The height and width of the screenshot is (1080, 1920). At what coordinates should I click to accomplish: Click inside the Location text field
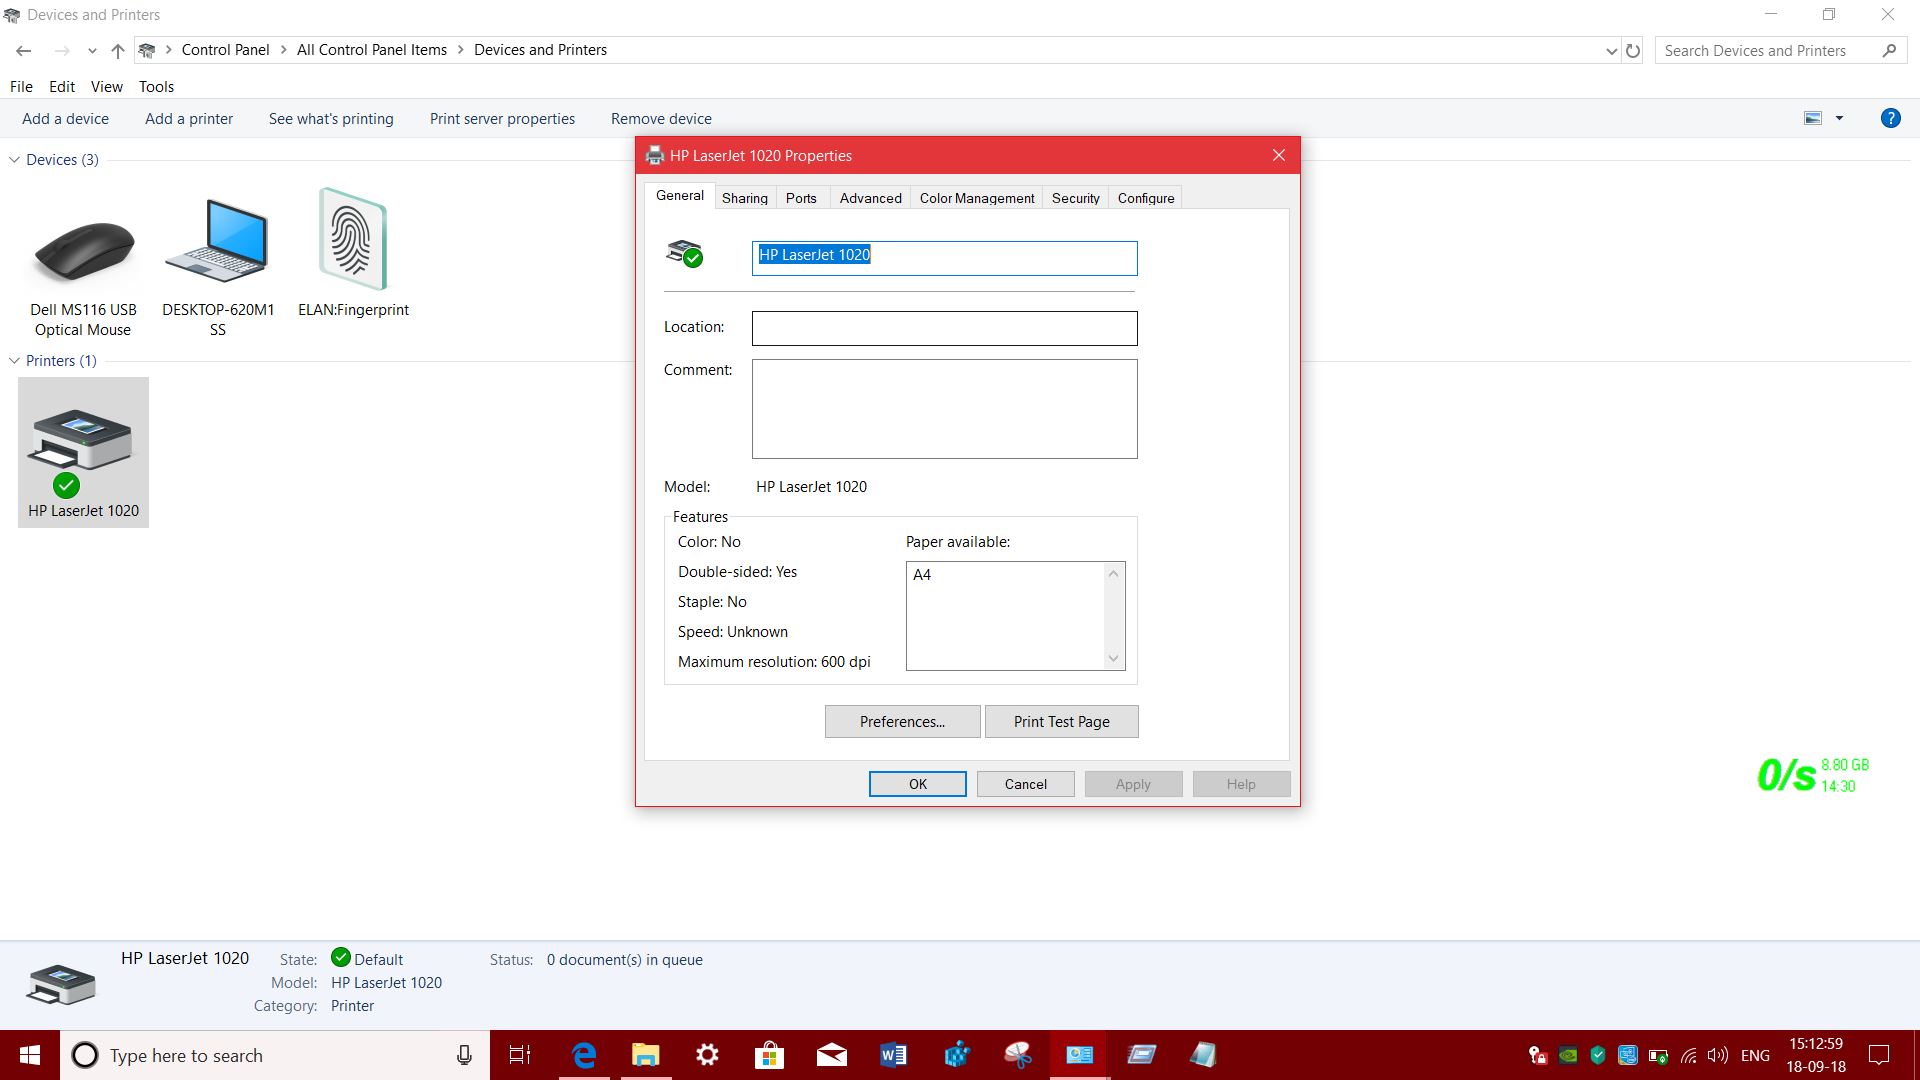[944, 328]
